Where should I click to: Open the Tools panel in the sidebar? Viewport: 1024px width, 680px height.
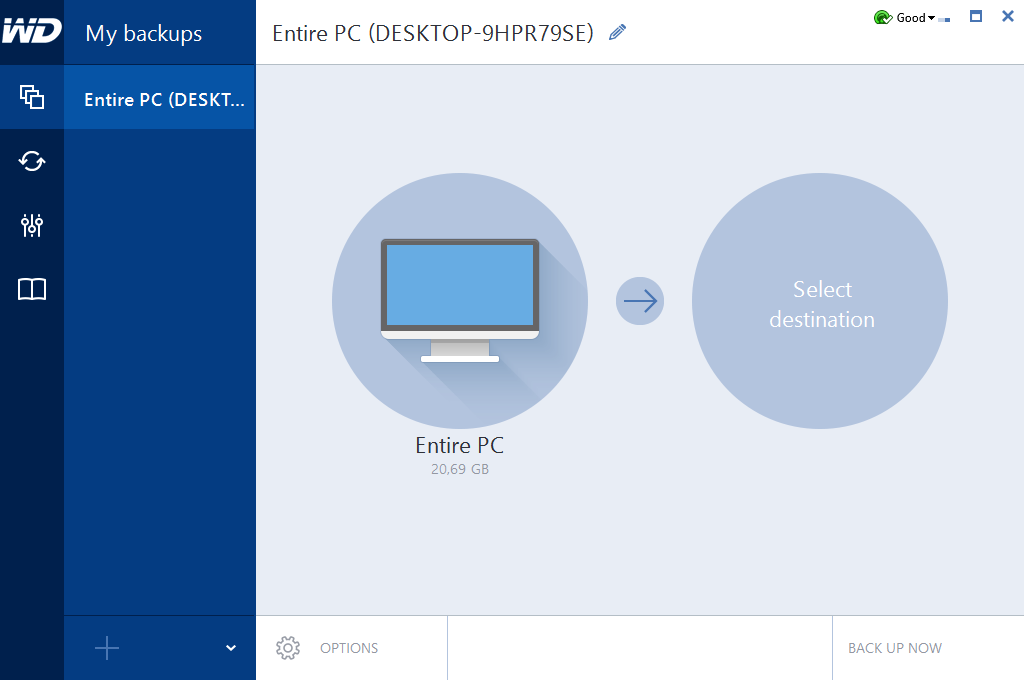coord(31,225)
